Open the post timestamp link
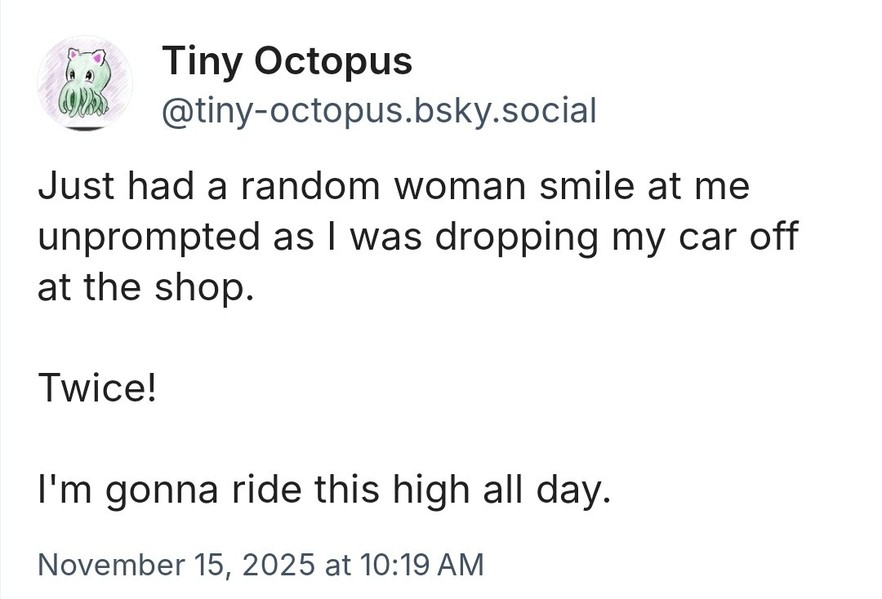The image size is (882, 599). point(260,564)
